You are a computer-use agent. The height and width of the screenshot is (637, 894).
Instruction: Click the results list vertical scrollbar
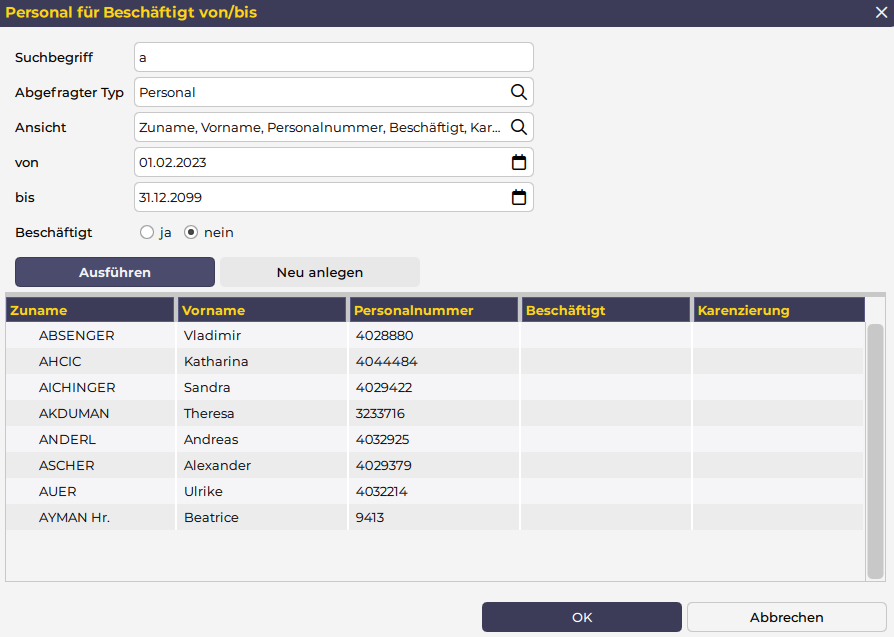[x=875, y=450]
